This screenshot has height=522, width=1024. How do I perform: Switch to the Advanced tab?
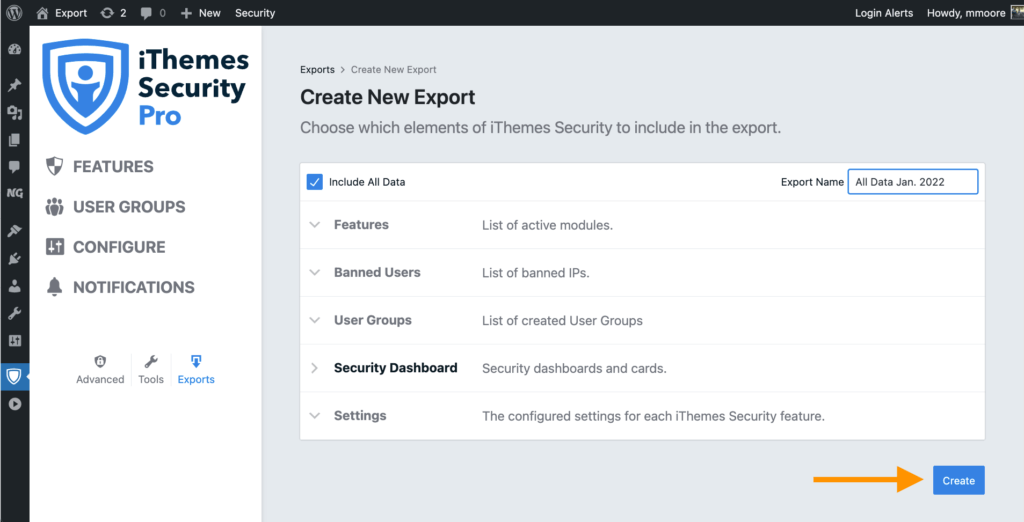pyautogui.click(x=100, y=370)
